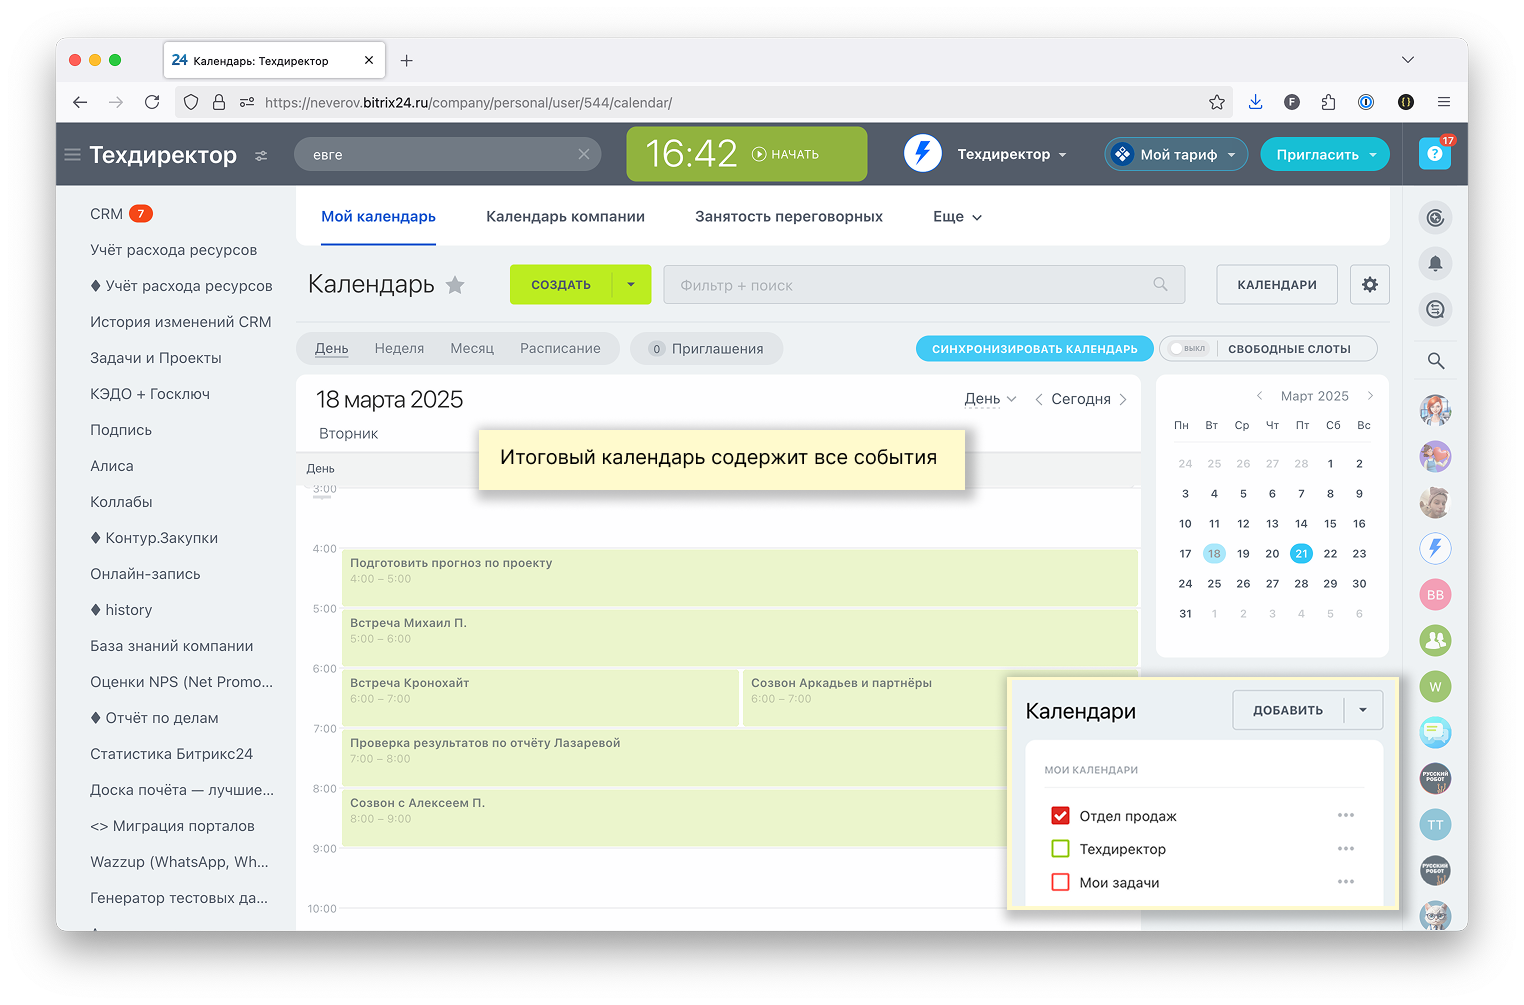Add Календарь page to favorites with star
The width and height of the screenshot is (1524, 1005).
[x=455, y=285]
